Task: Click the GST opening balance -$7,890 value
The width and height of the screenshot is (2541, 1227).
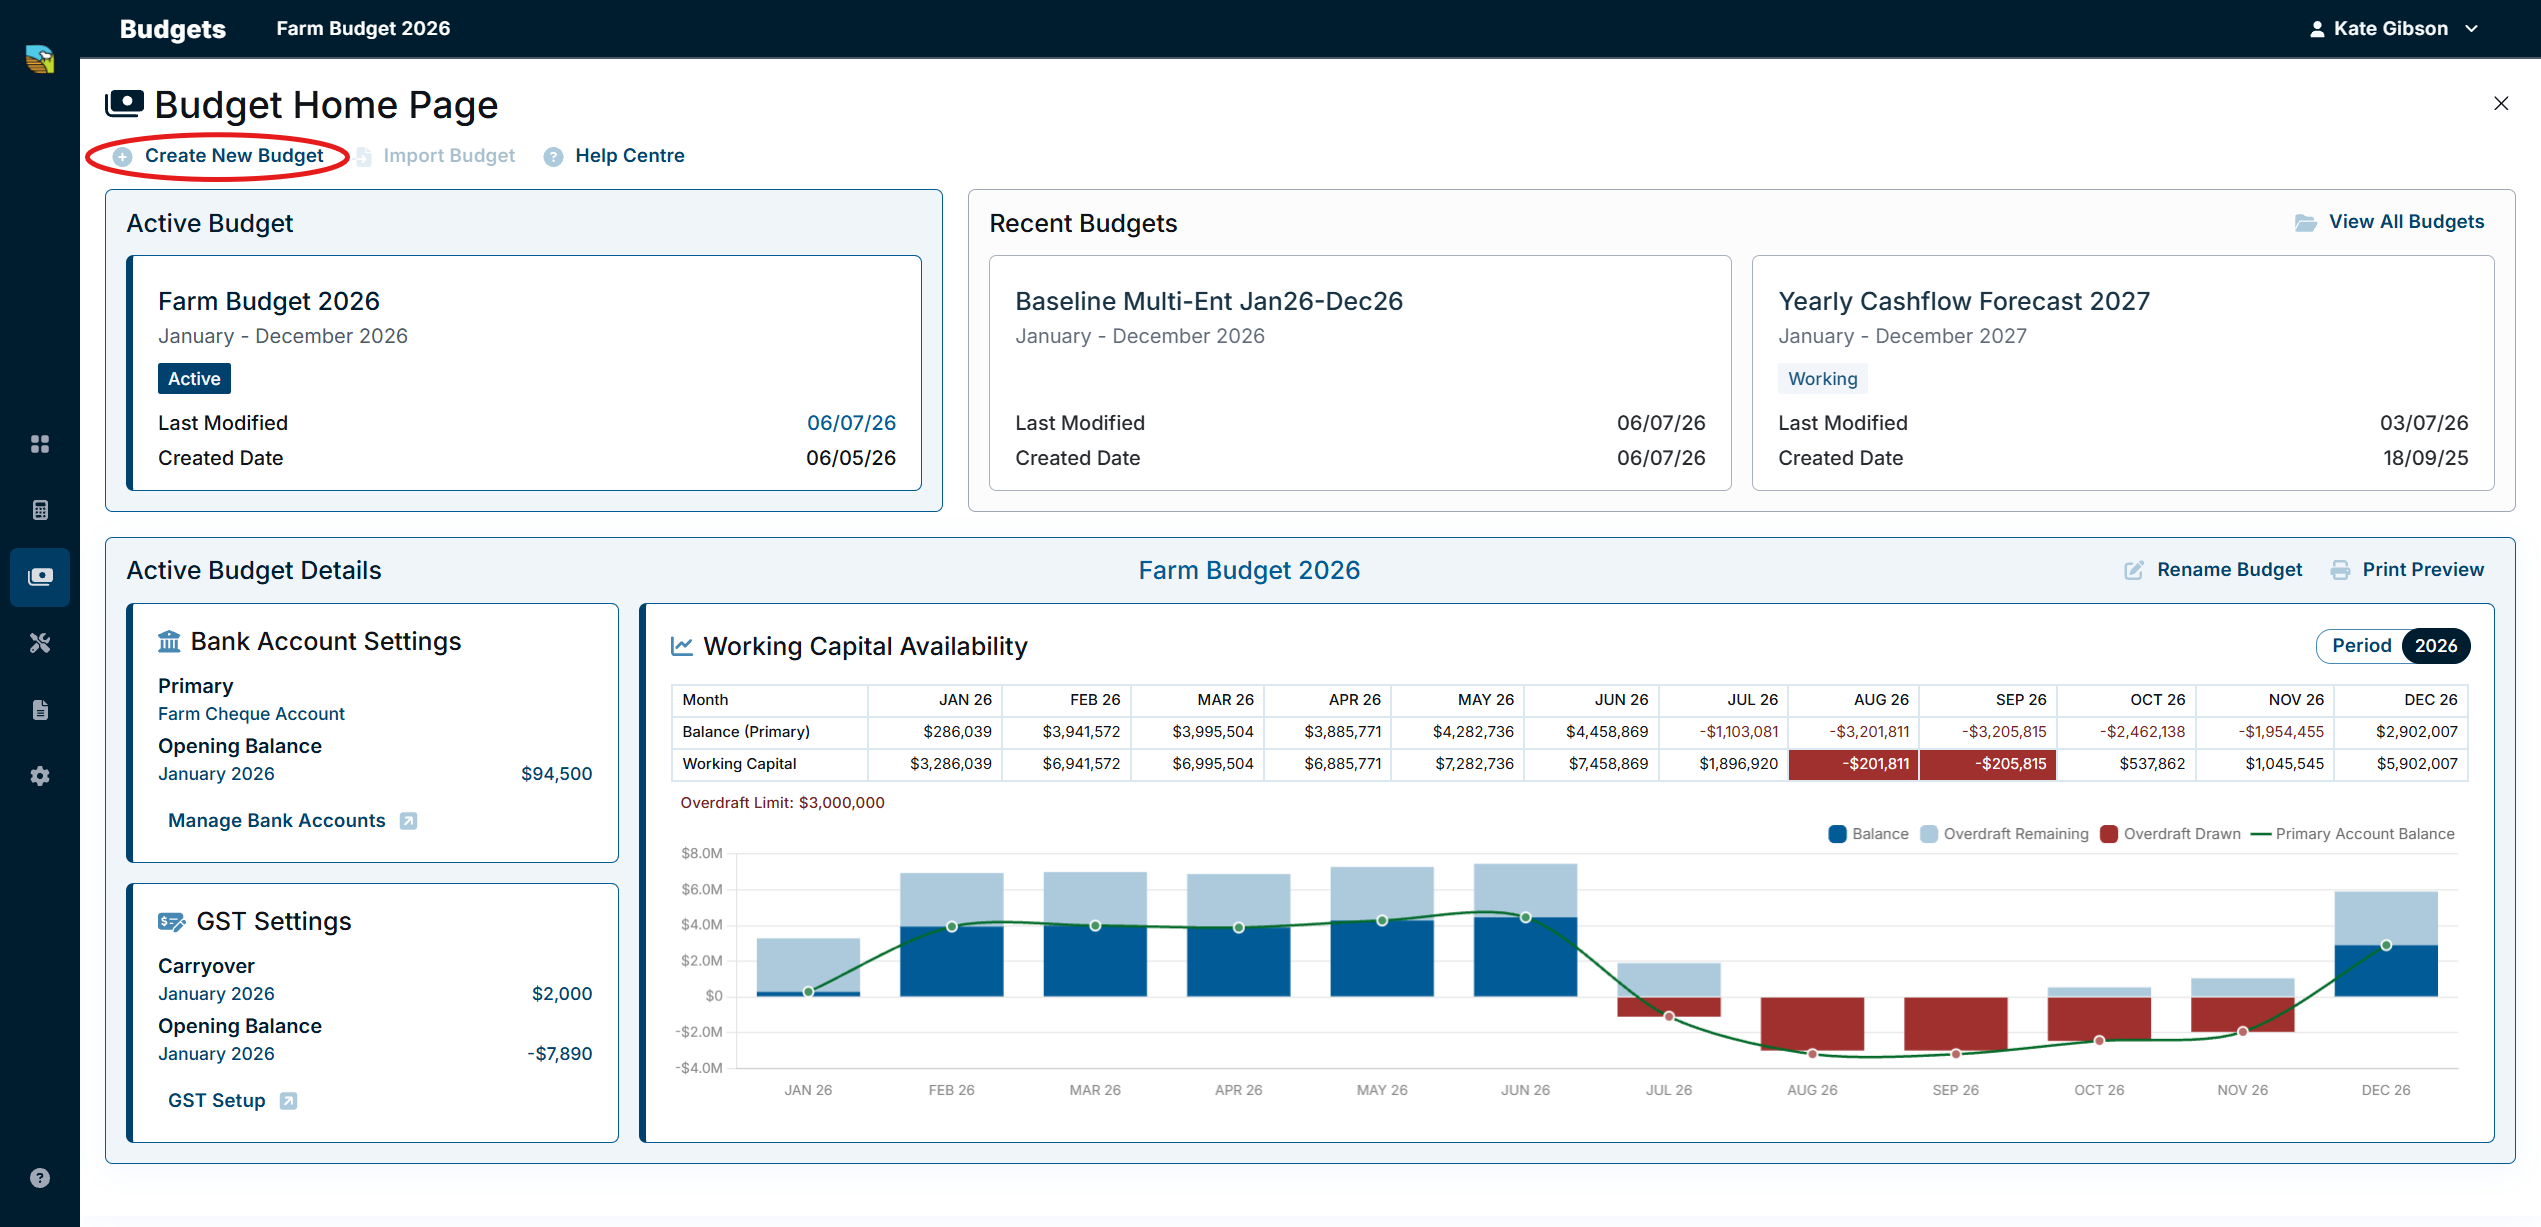Action: pyautogui.click(x=560, y=1054)
